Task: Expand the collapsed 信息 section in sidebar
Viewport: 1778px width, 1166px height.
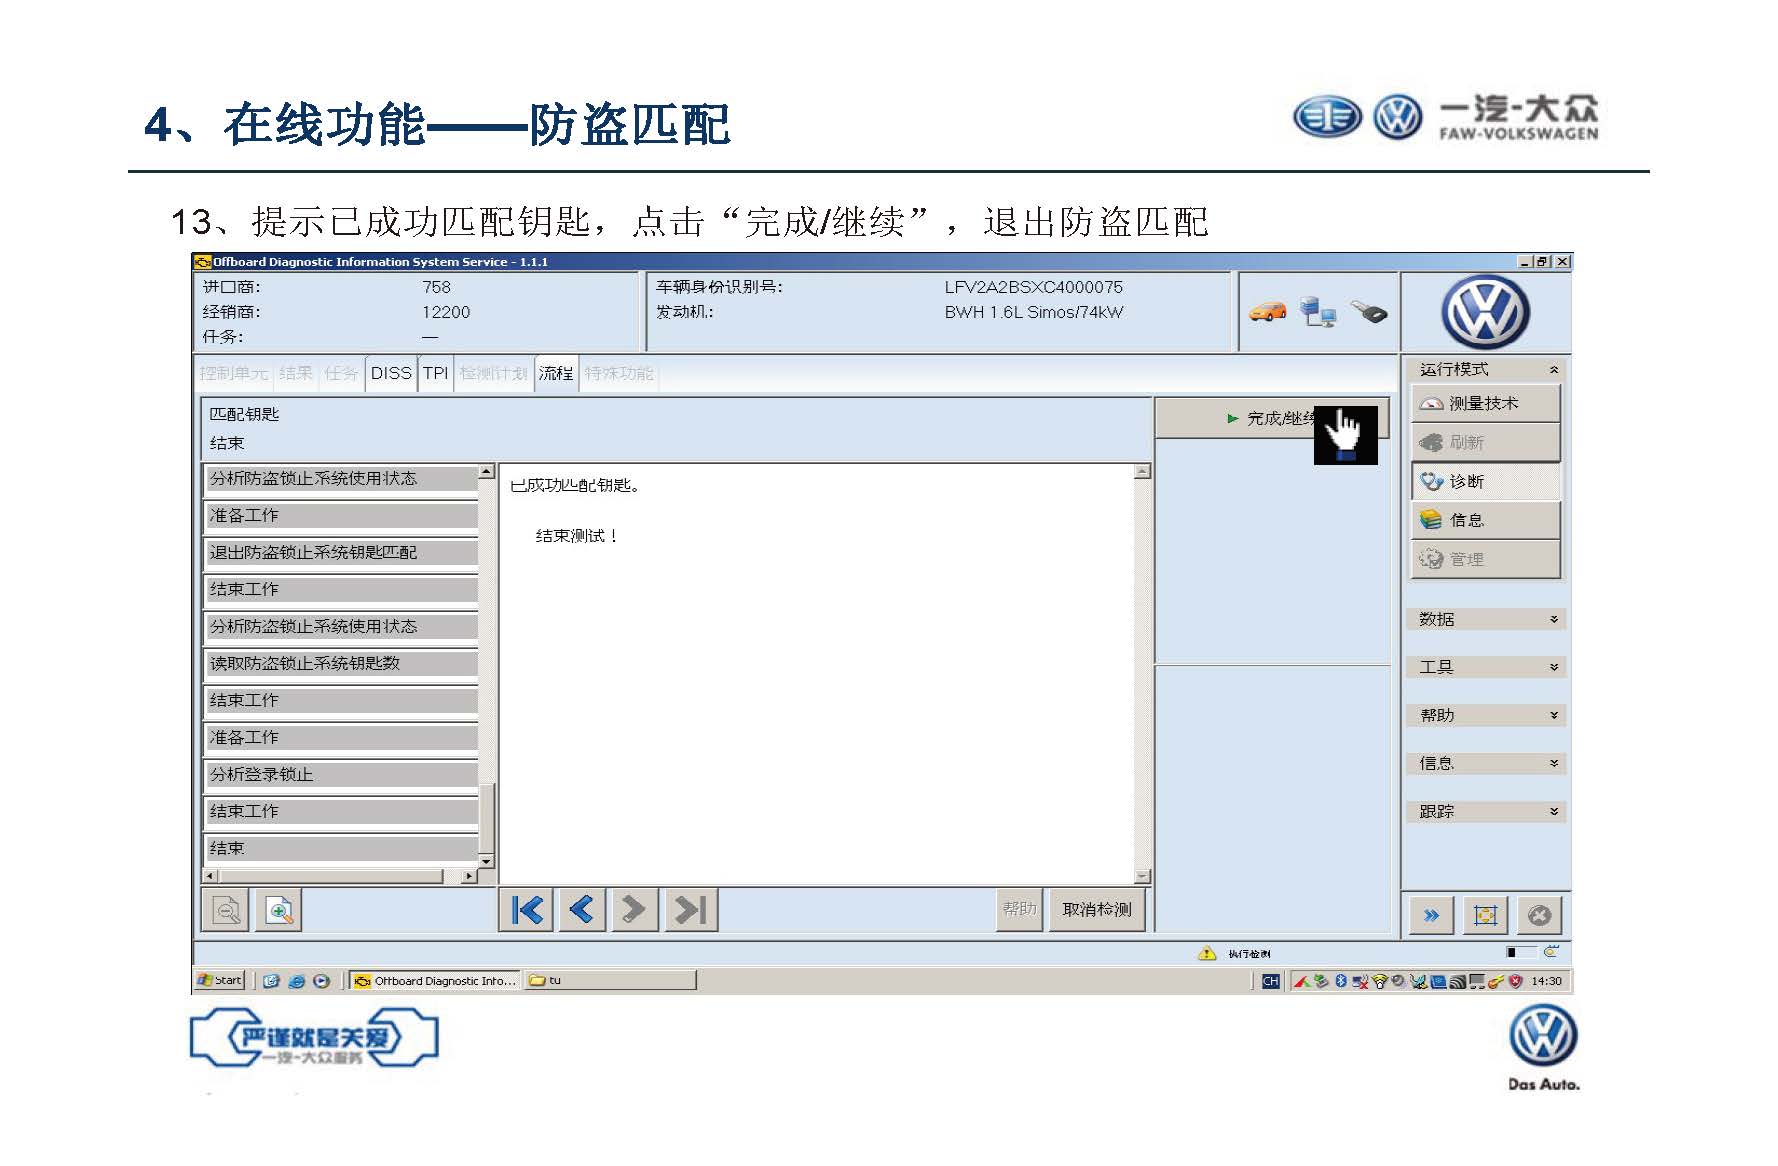Action: click(1485, 763)
